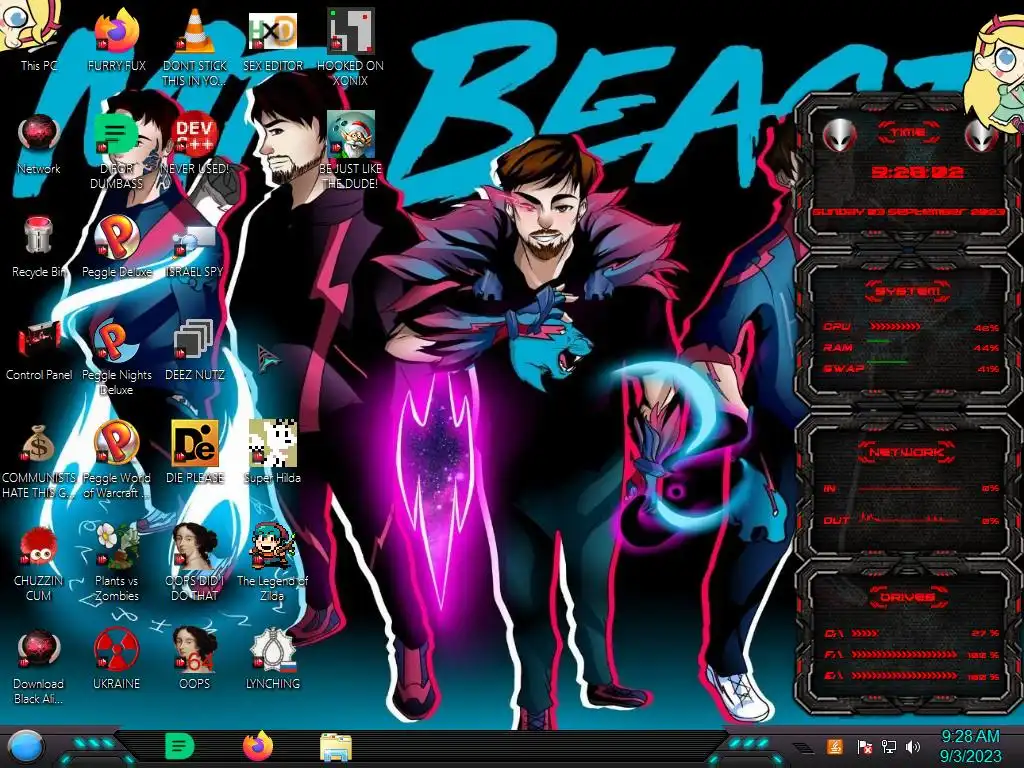Open the Network desktop icon
Screen dimensions: 1024x768
tap(39, 144)
